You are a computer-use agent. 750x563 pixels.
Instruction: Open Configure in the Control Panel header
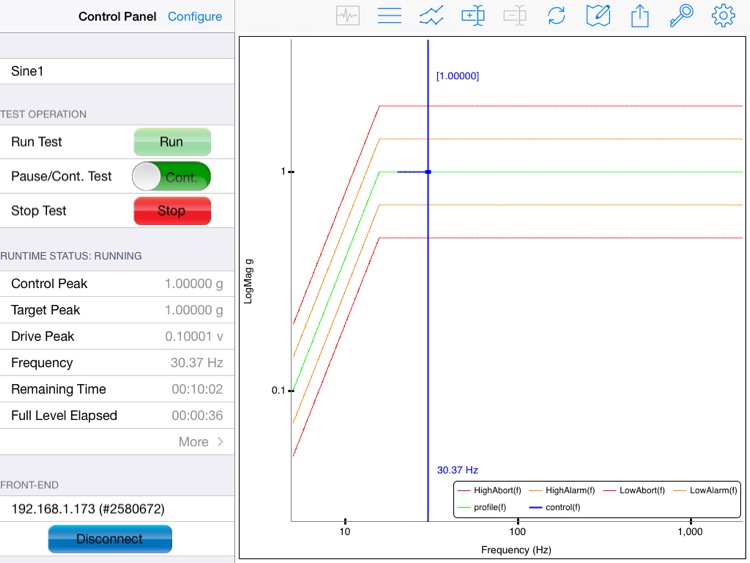point(195,17)
